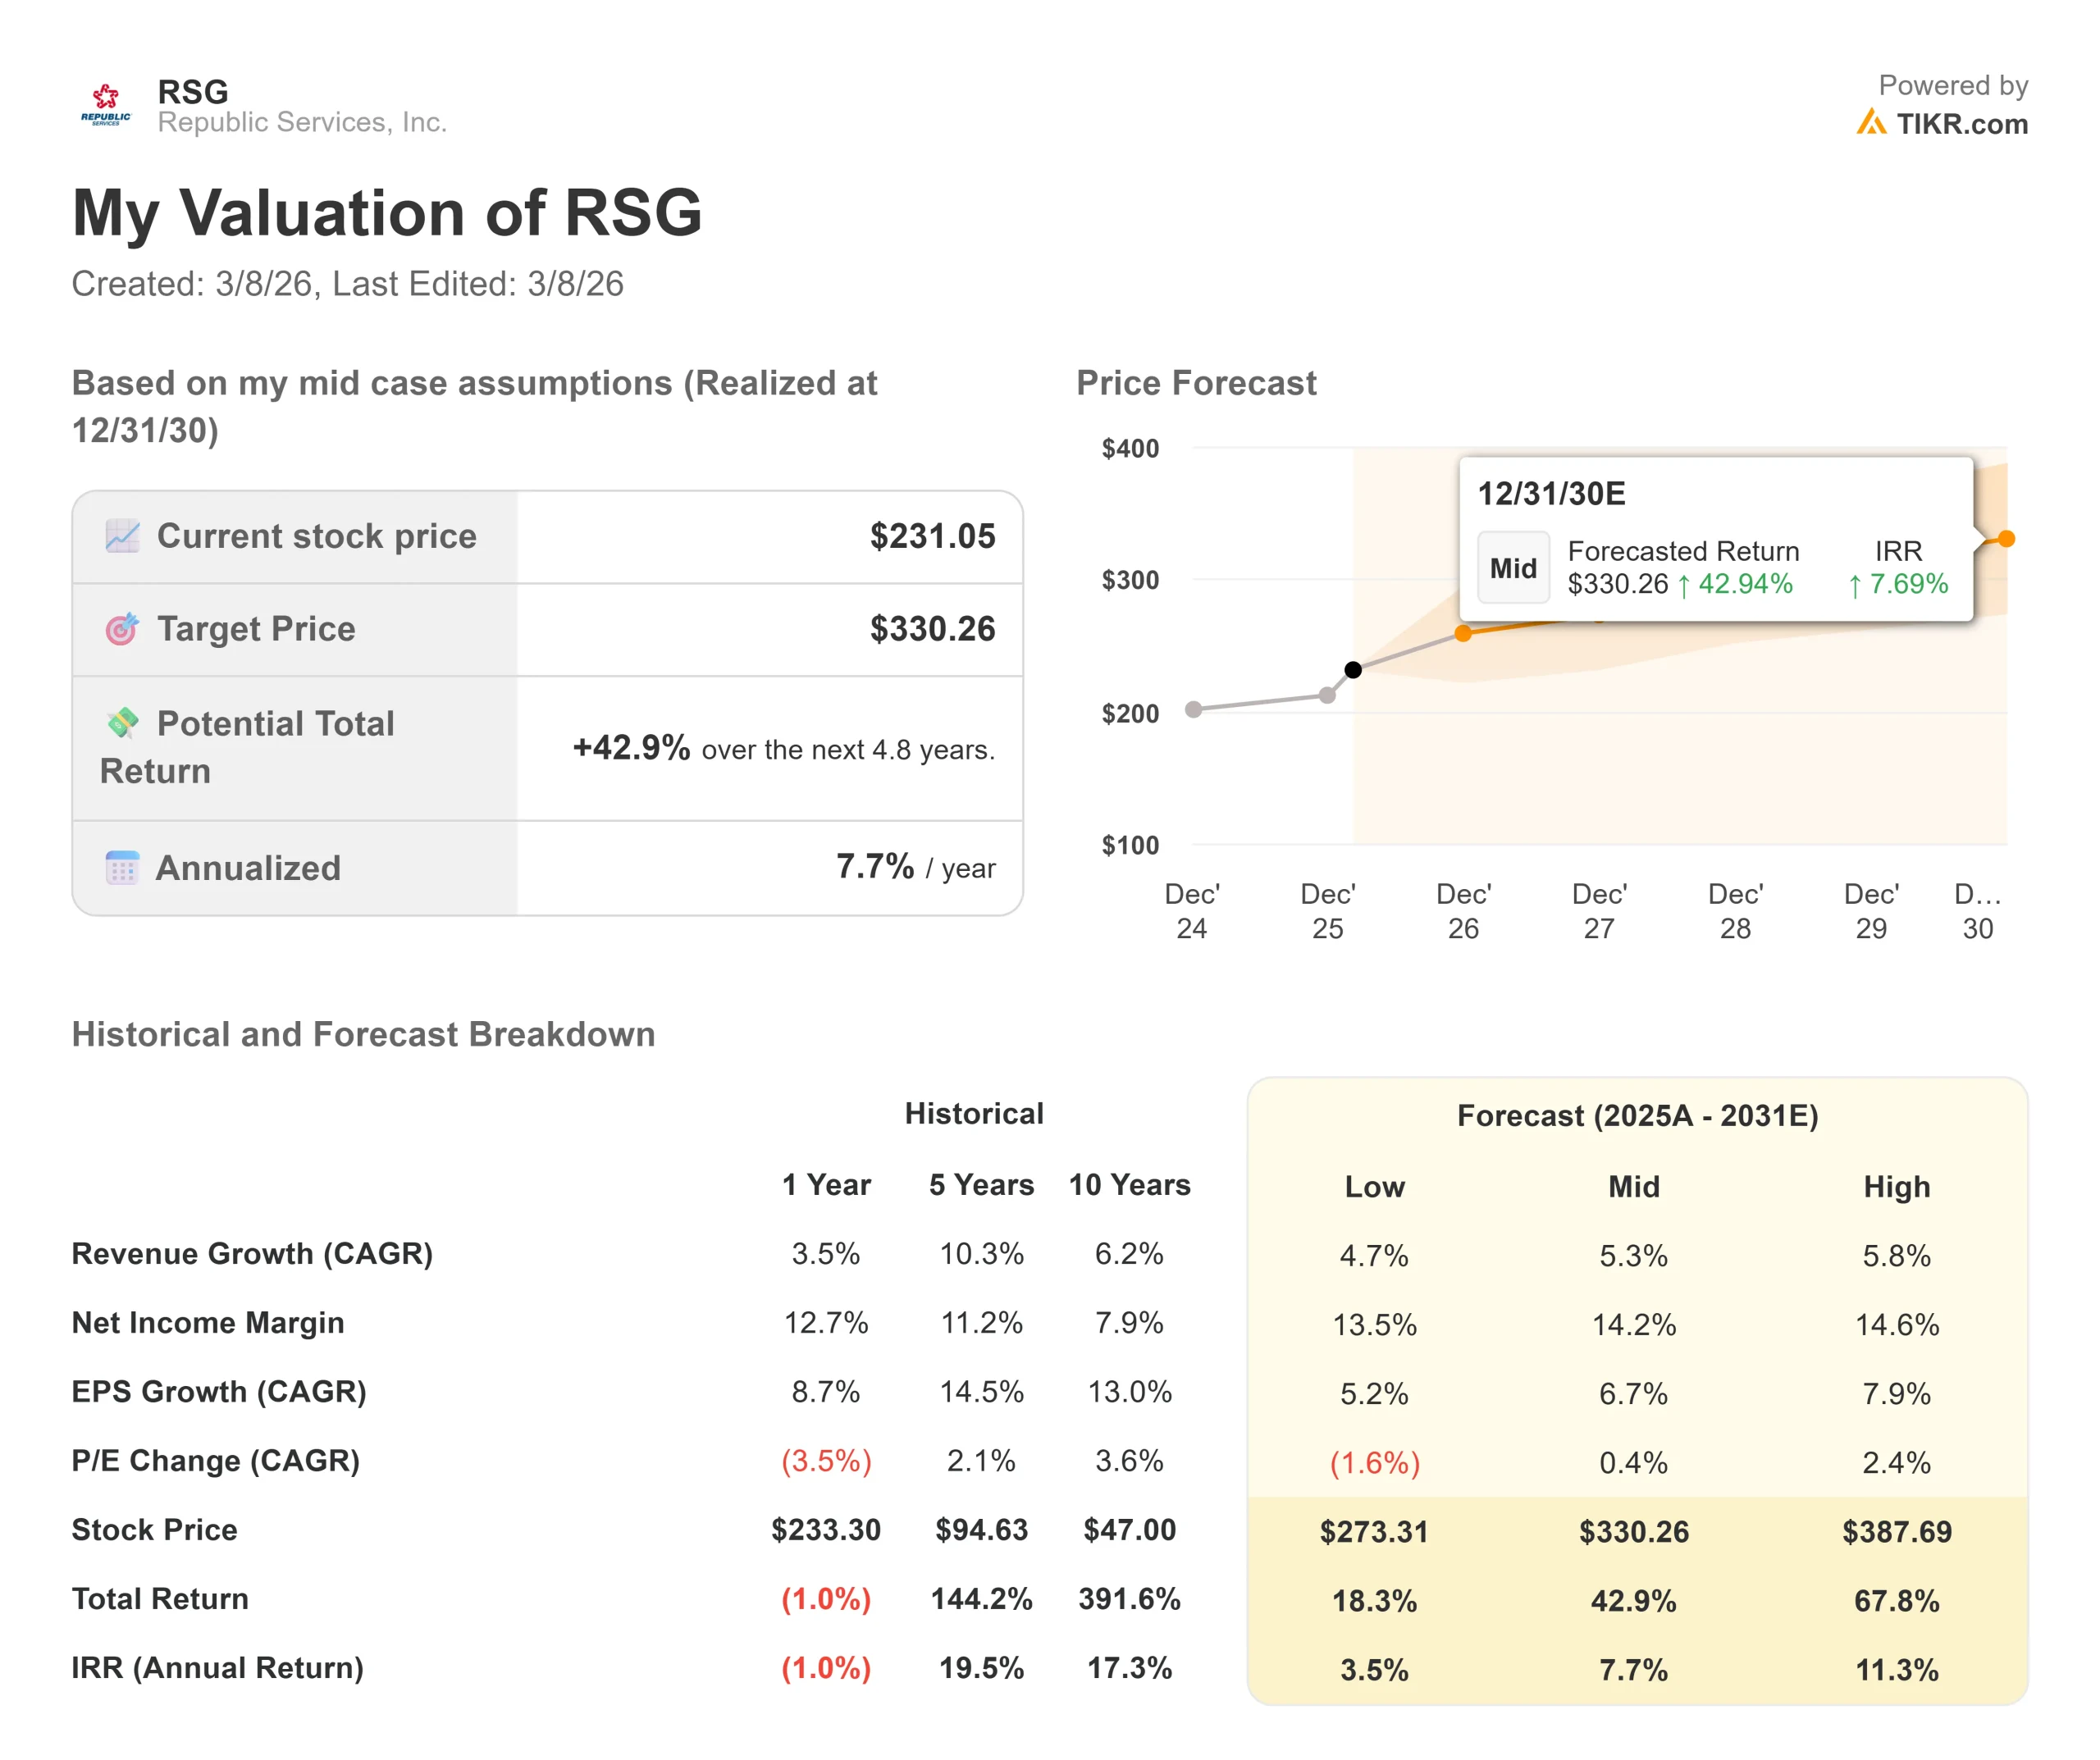
Task: Click the Dec' 24 gray historical point
Action: point(1193,710)
